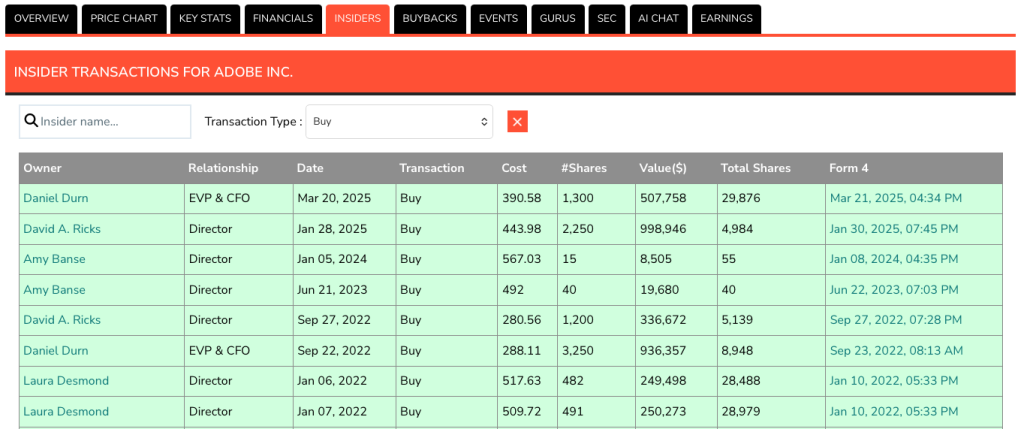This screenshot has height=429, width=1024.
Task: Select the value 507,758 cell
Action: point(676,199)
